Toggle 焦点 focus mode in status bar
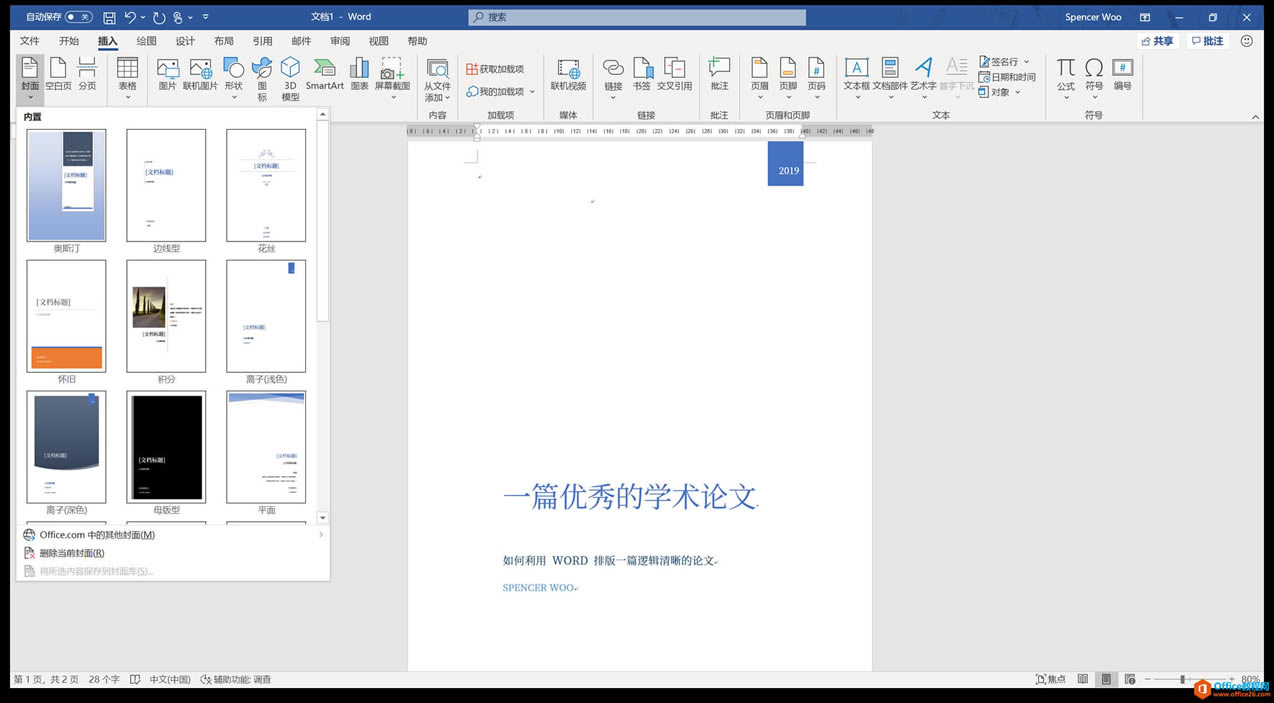Image resolution: width=1274 pixels, height=703 pixels. pos(1050,679)
